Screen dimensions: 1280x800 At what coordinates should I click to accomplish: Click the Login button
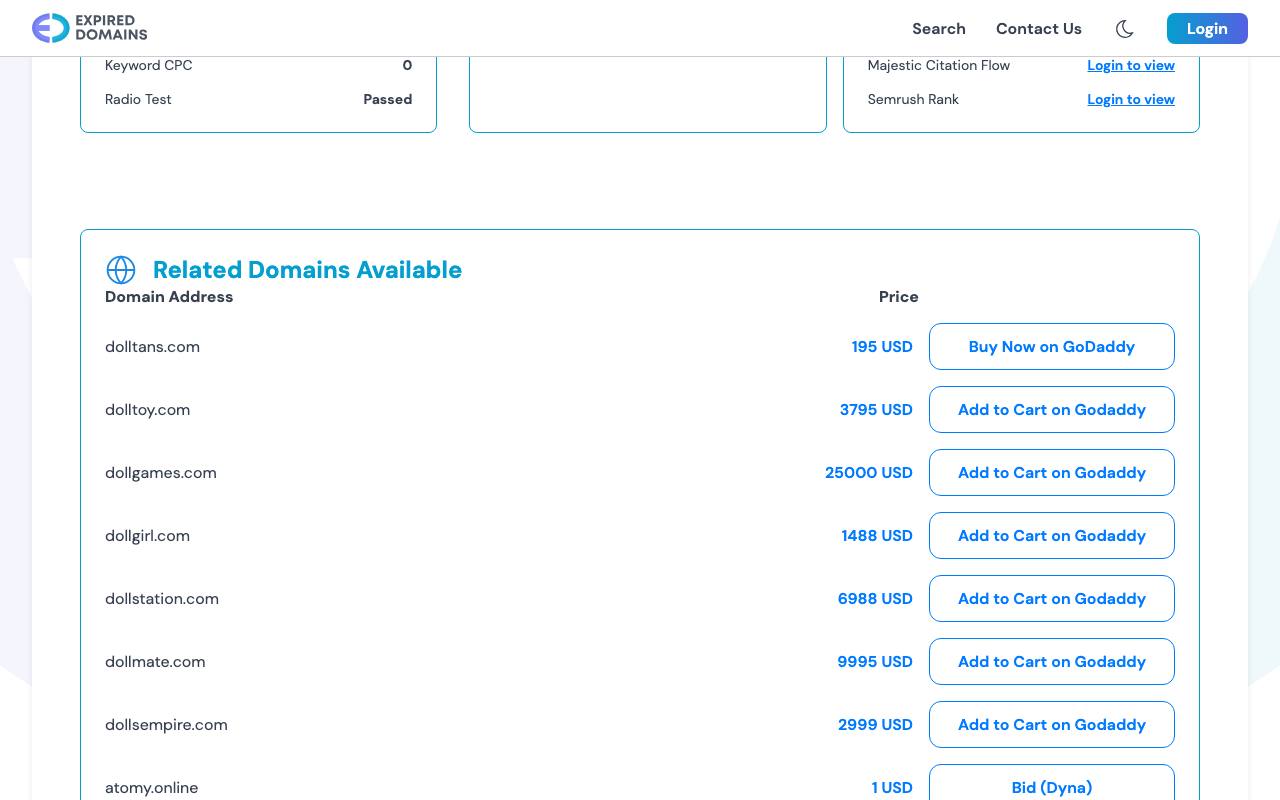(1207, 28)
